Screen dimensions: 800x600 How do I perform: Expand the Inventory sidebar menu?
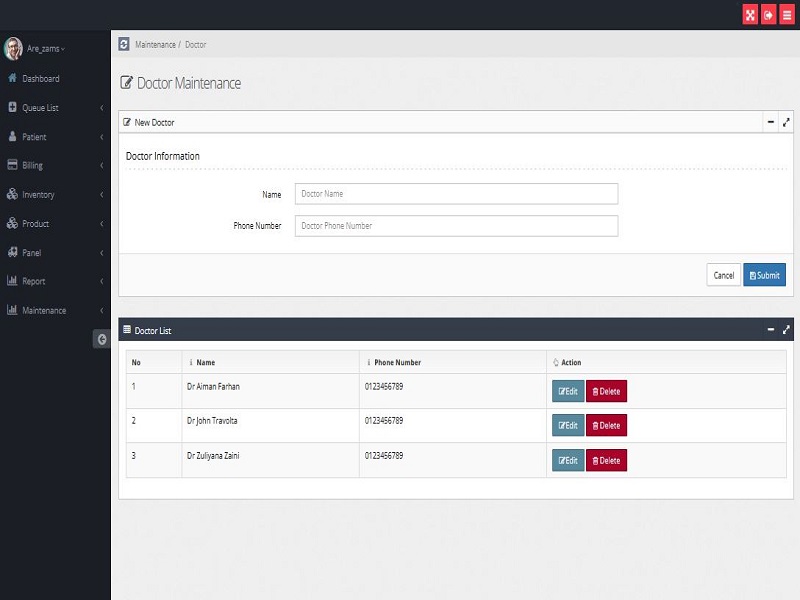pos(55,195)
